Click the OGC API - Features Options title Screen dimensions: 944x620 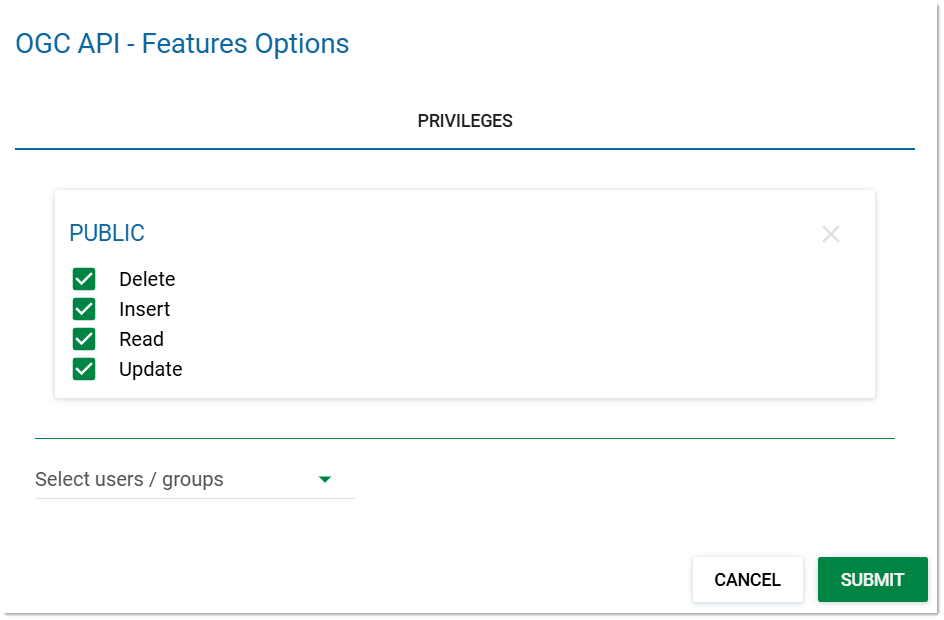182,44
